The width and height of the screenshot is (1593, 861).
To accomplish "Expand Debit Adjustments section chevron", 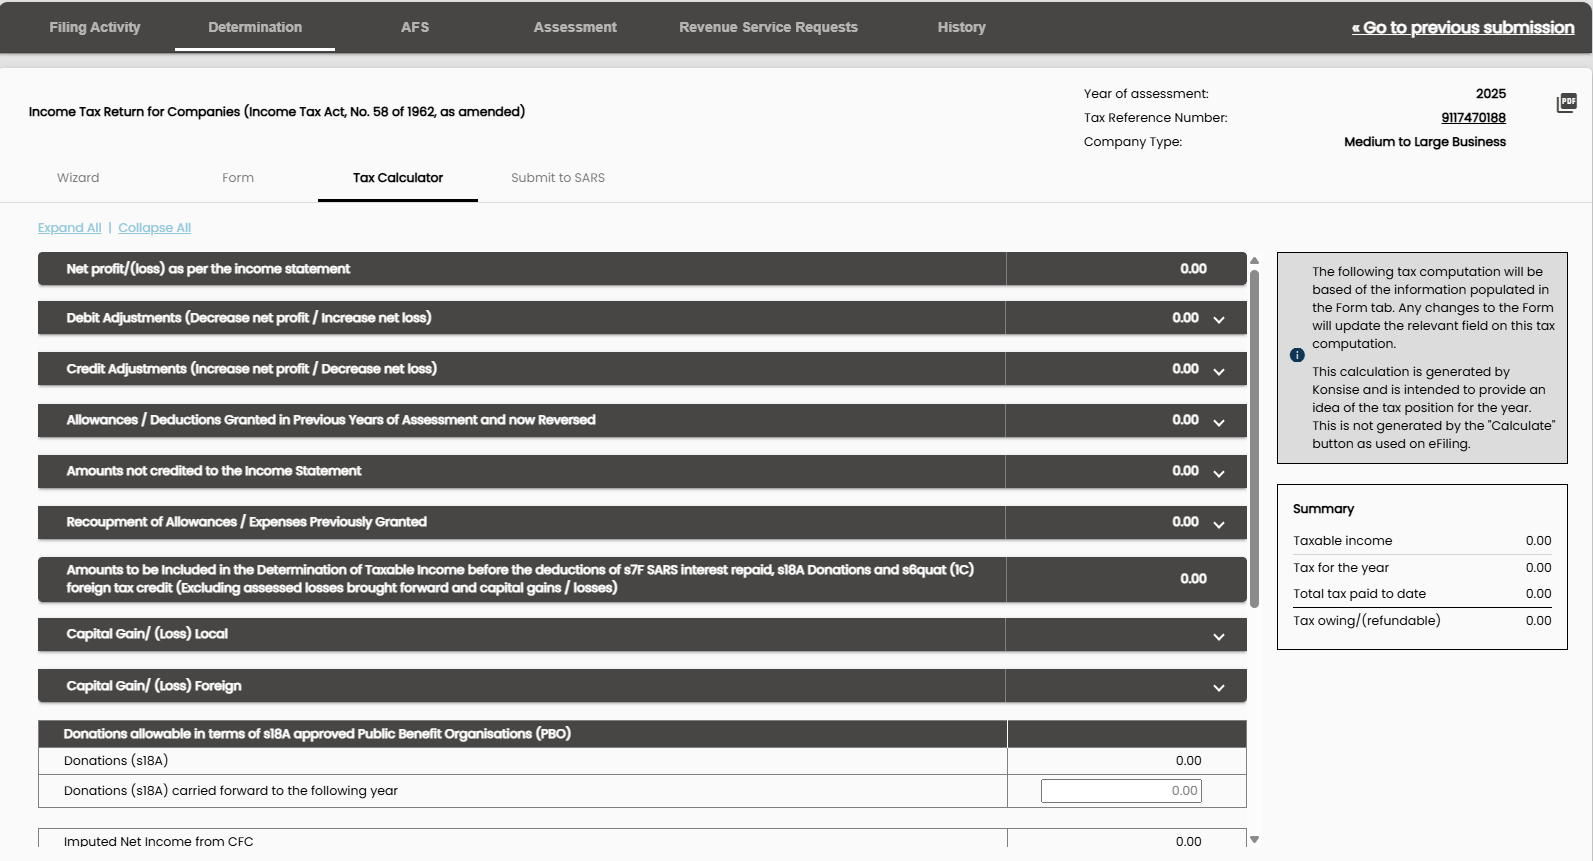I will coord(1219,320).
